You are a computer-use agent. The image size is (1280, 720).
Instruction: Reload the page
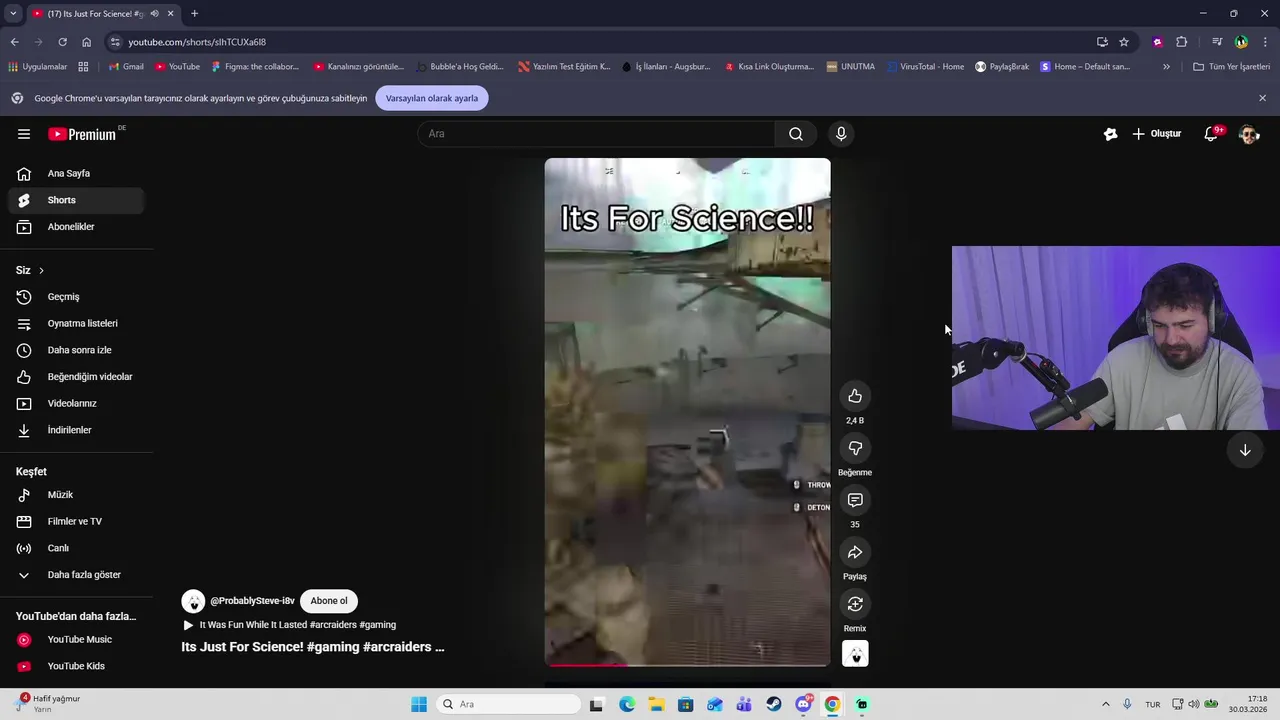tap(62, 42)
